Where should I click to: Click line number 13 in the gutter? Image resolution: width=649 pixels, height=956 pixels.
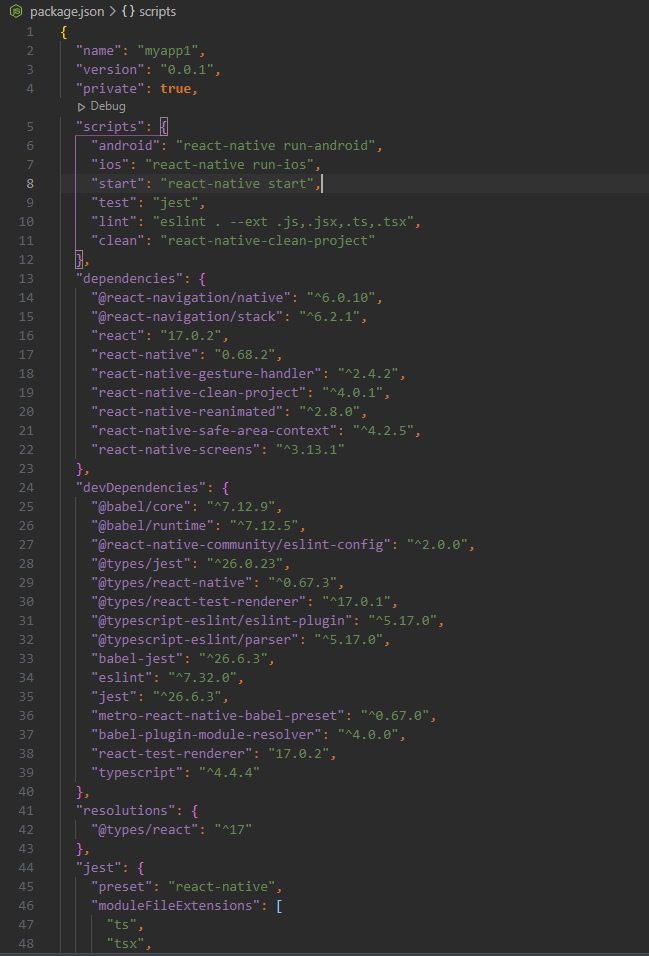(26, 279)
